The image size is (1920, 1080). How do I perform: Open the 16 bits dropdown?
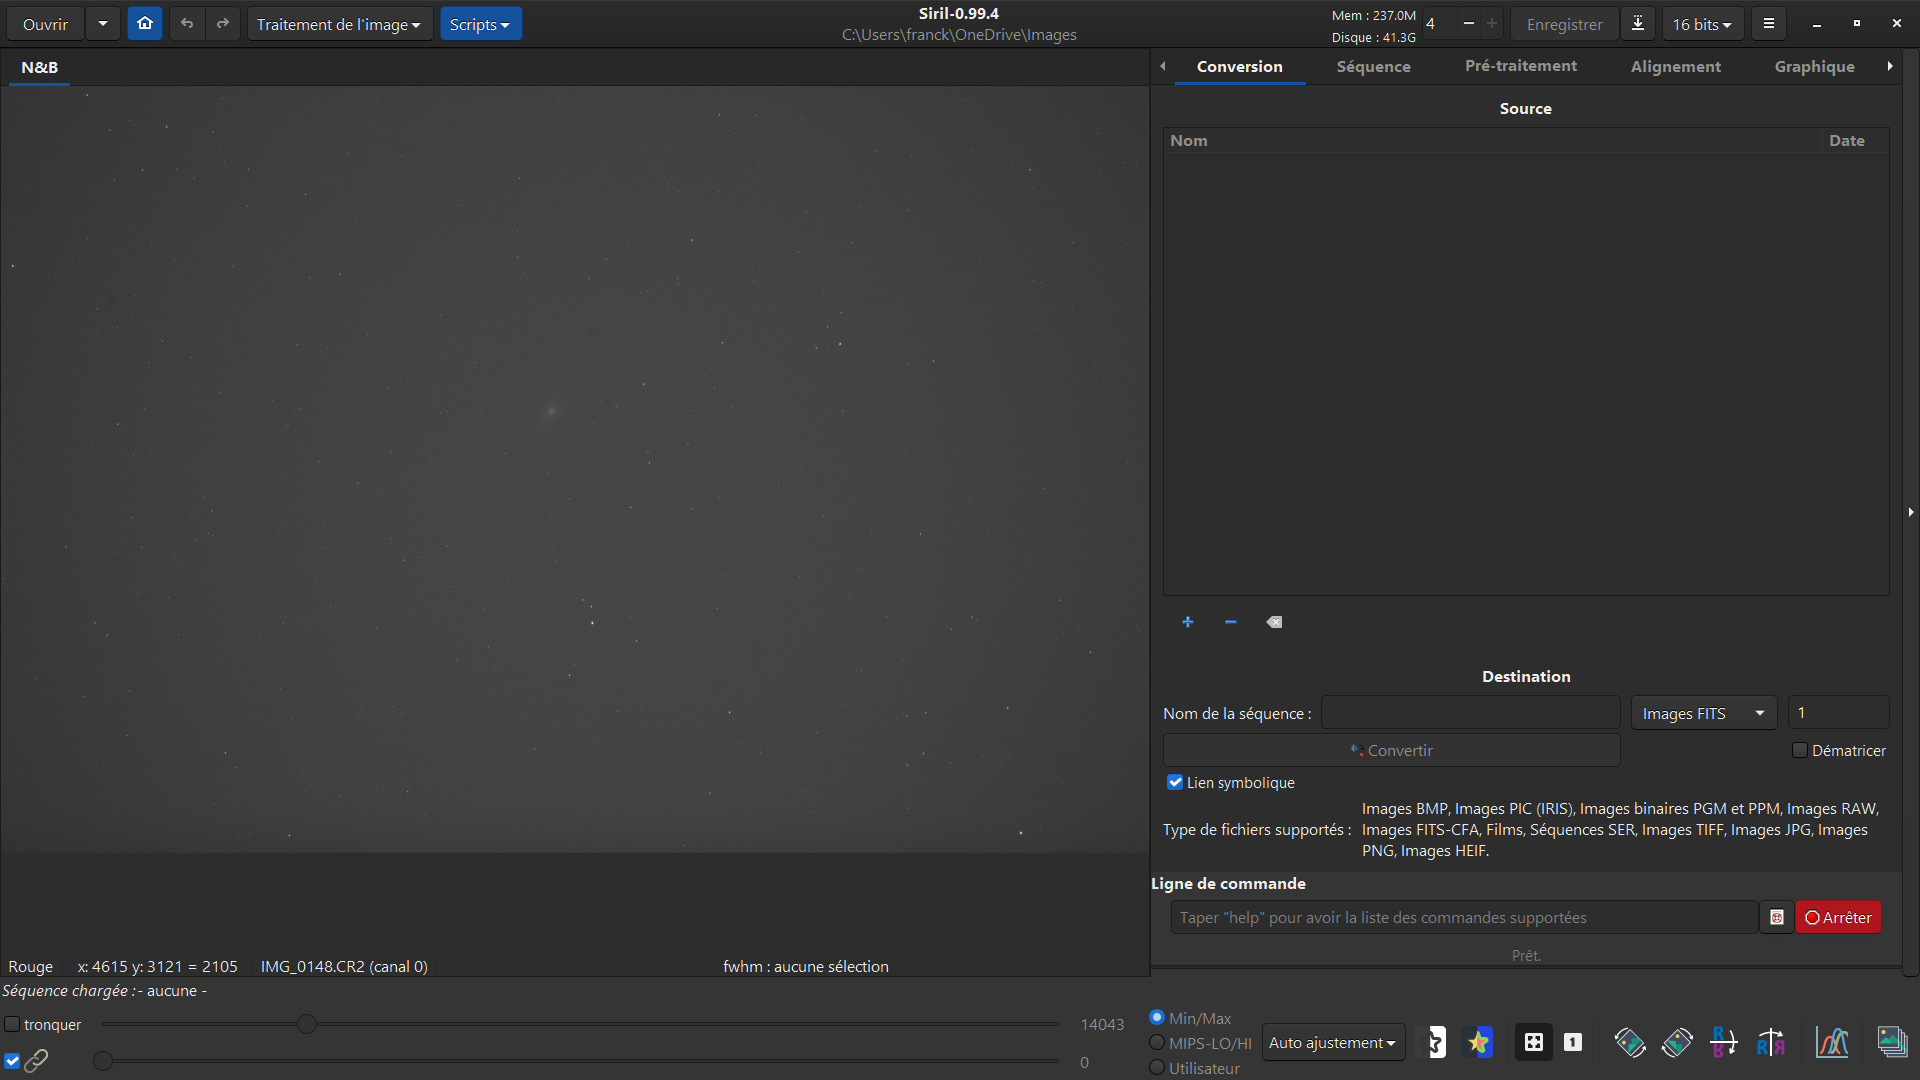[x=1702, y=24]
